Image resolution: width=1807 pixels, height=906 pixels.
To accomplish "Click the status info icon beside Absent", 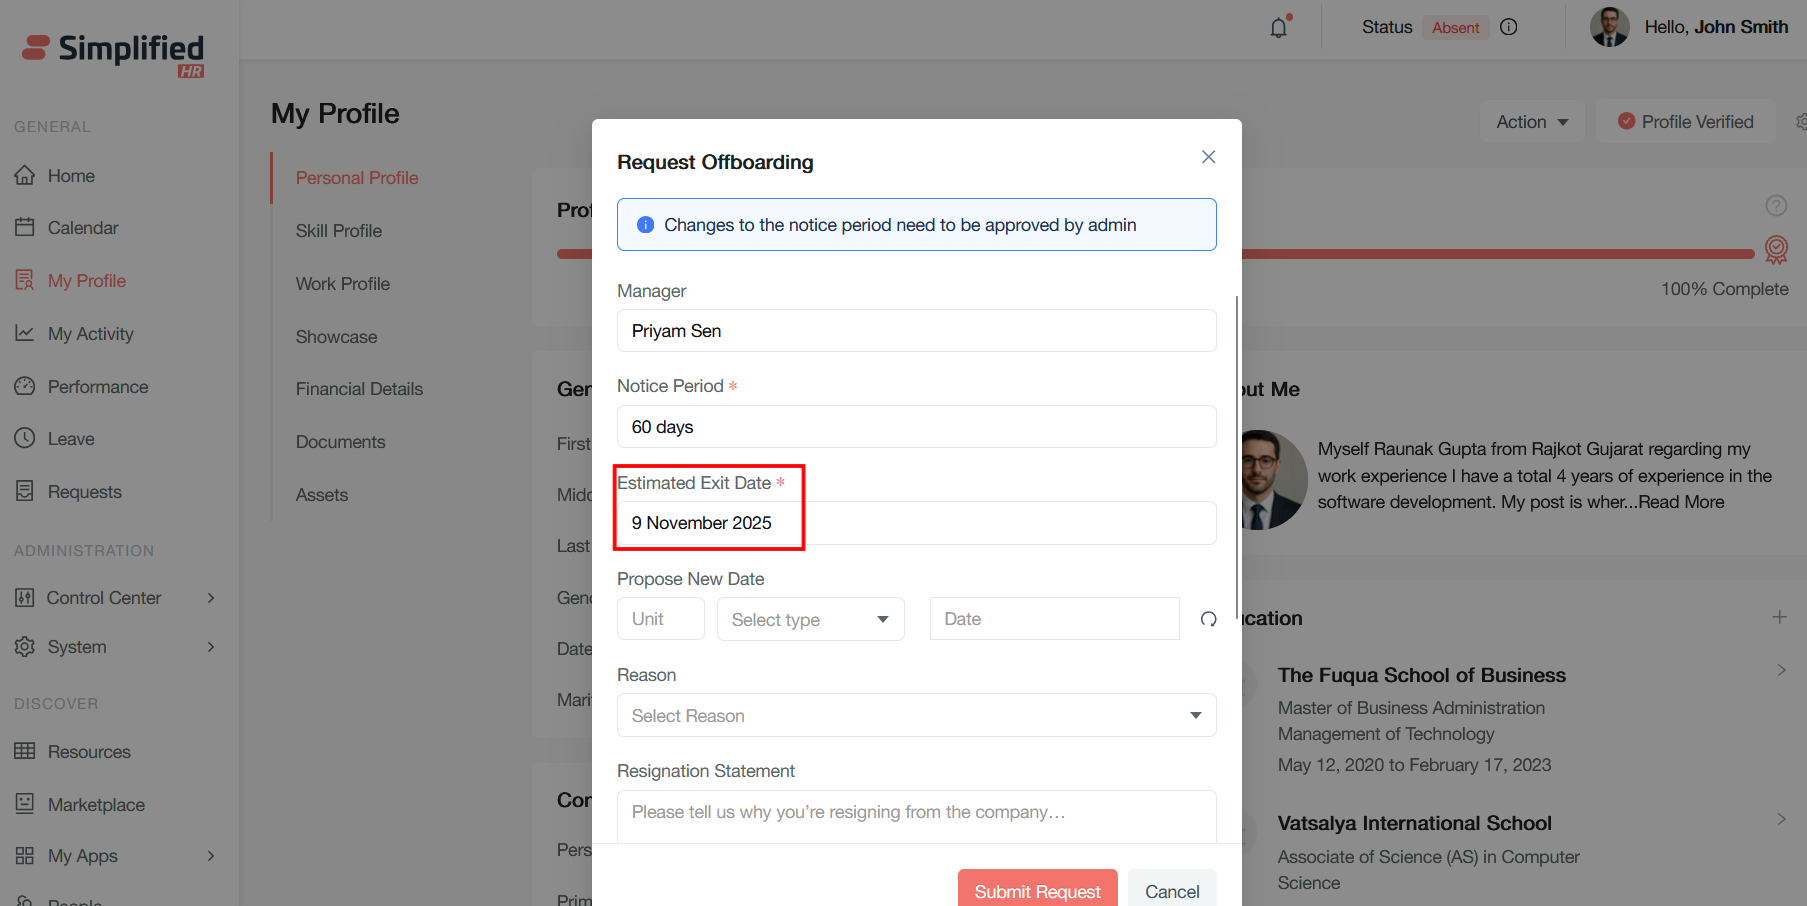I will tap(1509, 27).
